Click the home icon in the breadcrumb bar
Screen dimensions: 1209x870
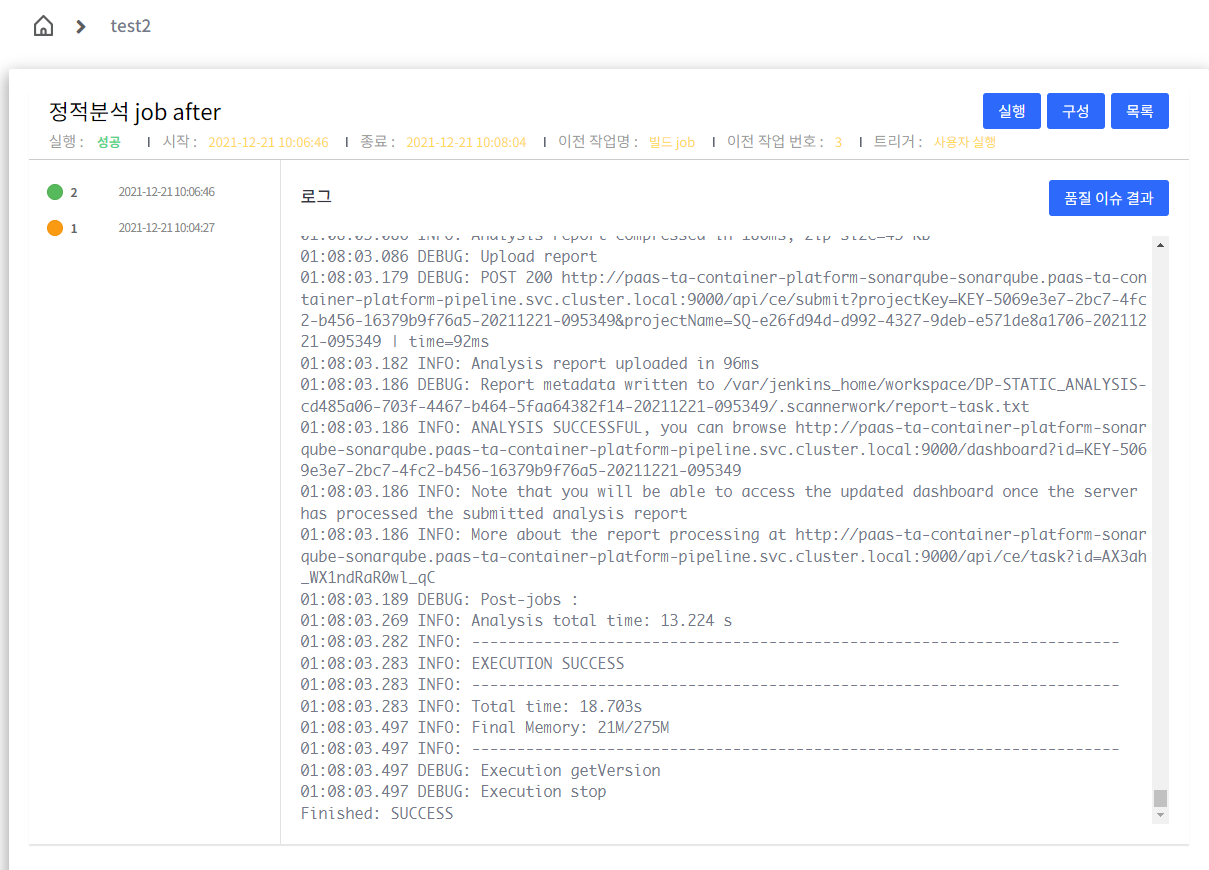click(x=42, y=25)
